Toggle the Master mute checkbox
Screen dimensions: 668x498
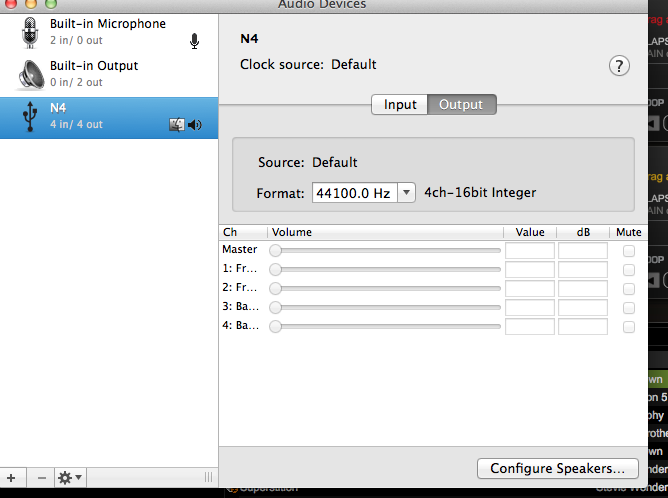click(628, 251)
